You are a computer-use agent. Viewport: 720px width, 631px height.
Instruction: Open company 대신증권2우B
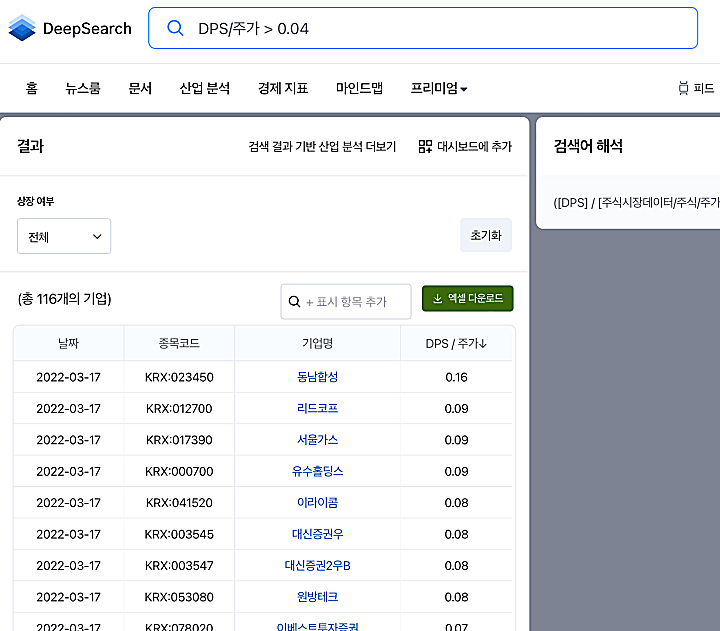click(317, 565)
